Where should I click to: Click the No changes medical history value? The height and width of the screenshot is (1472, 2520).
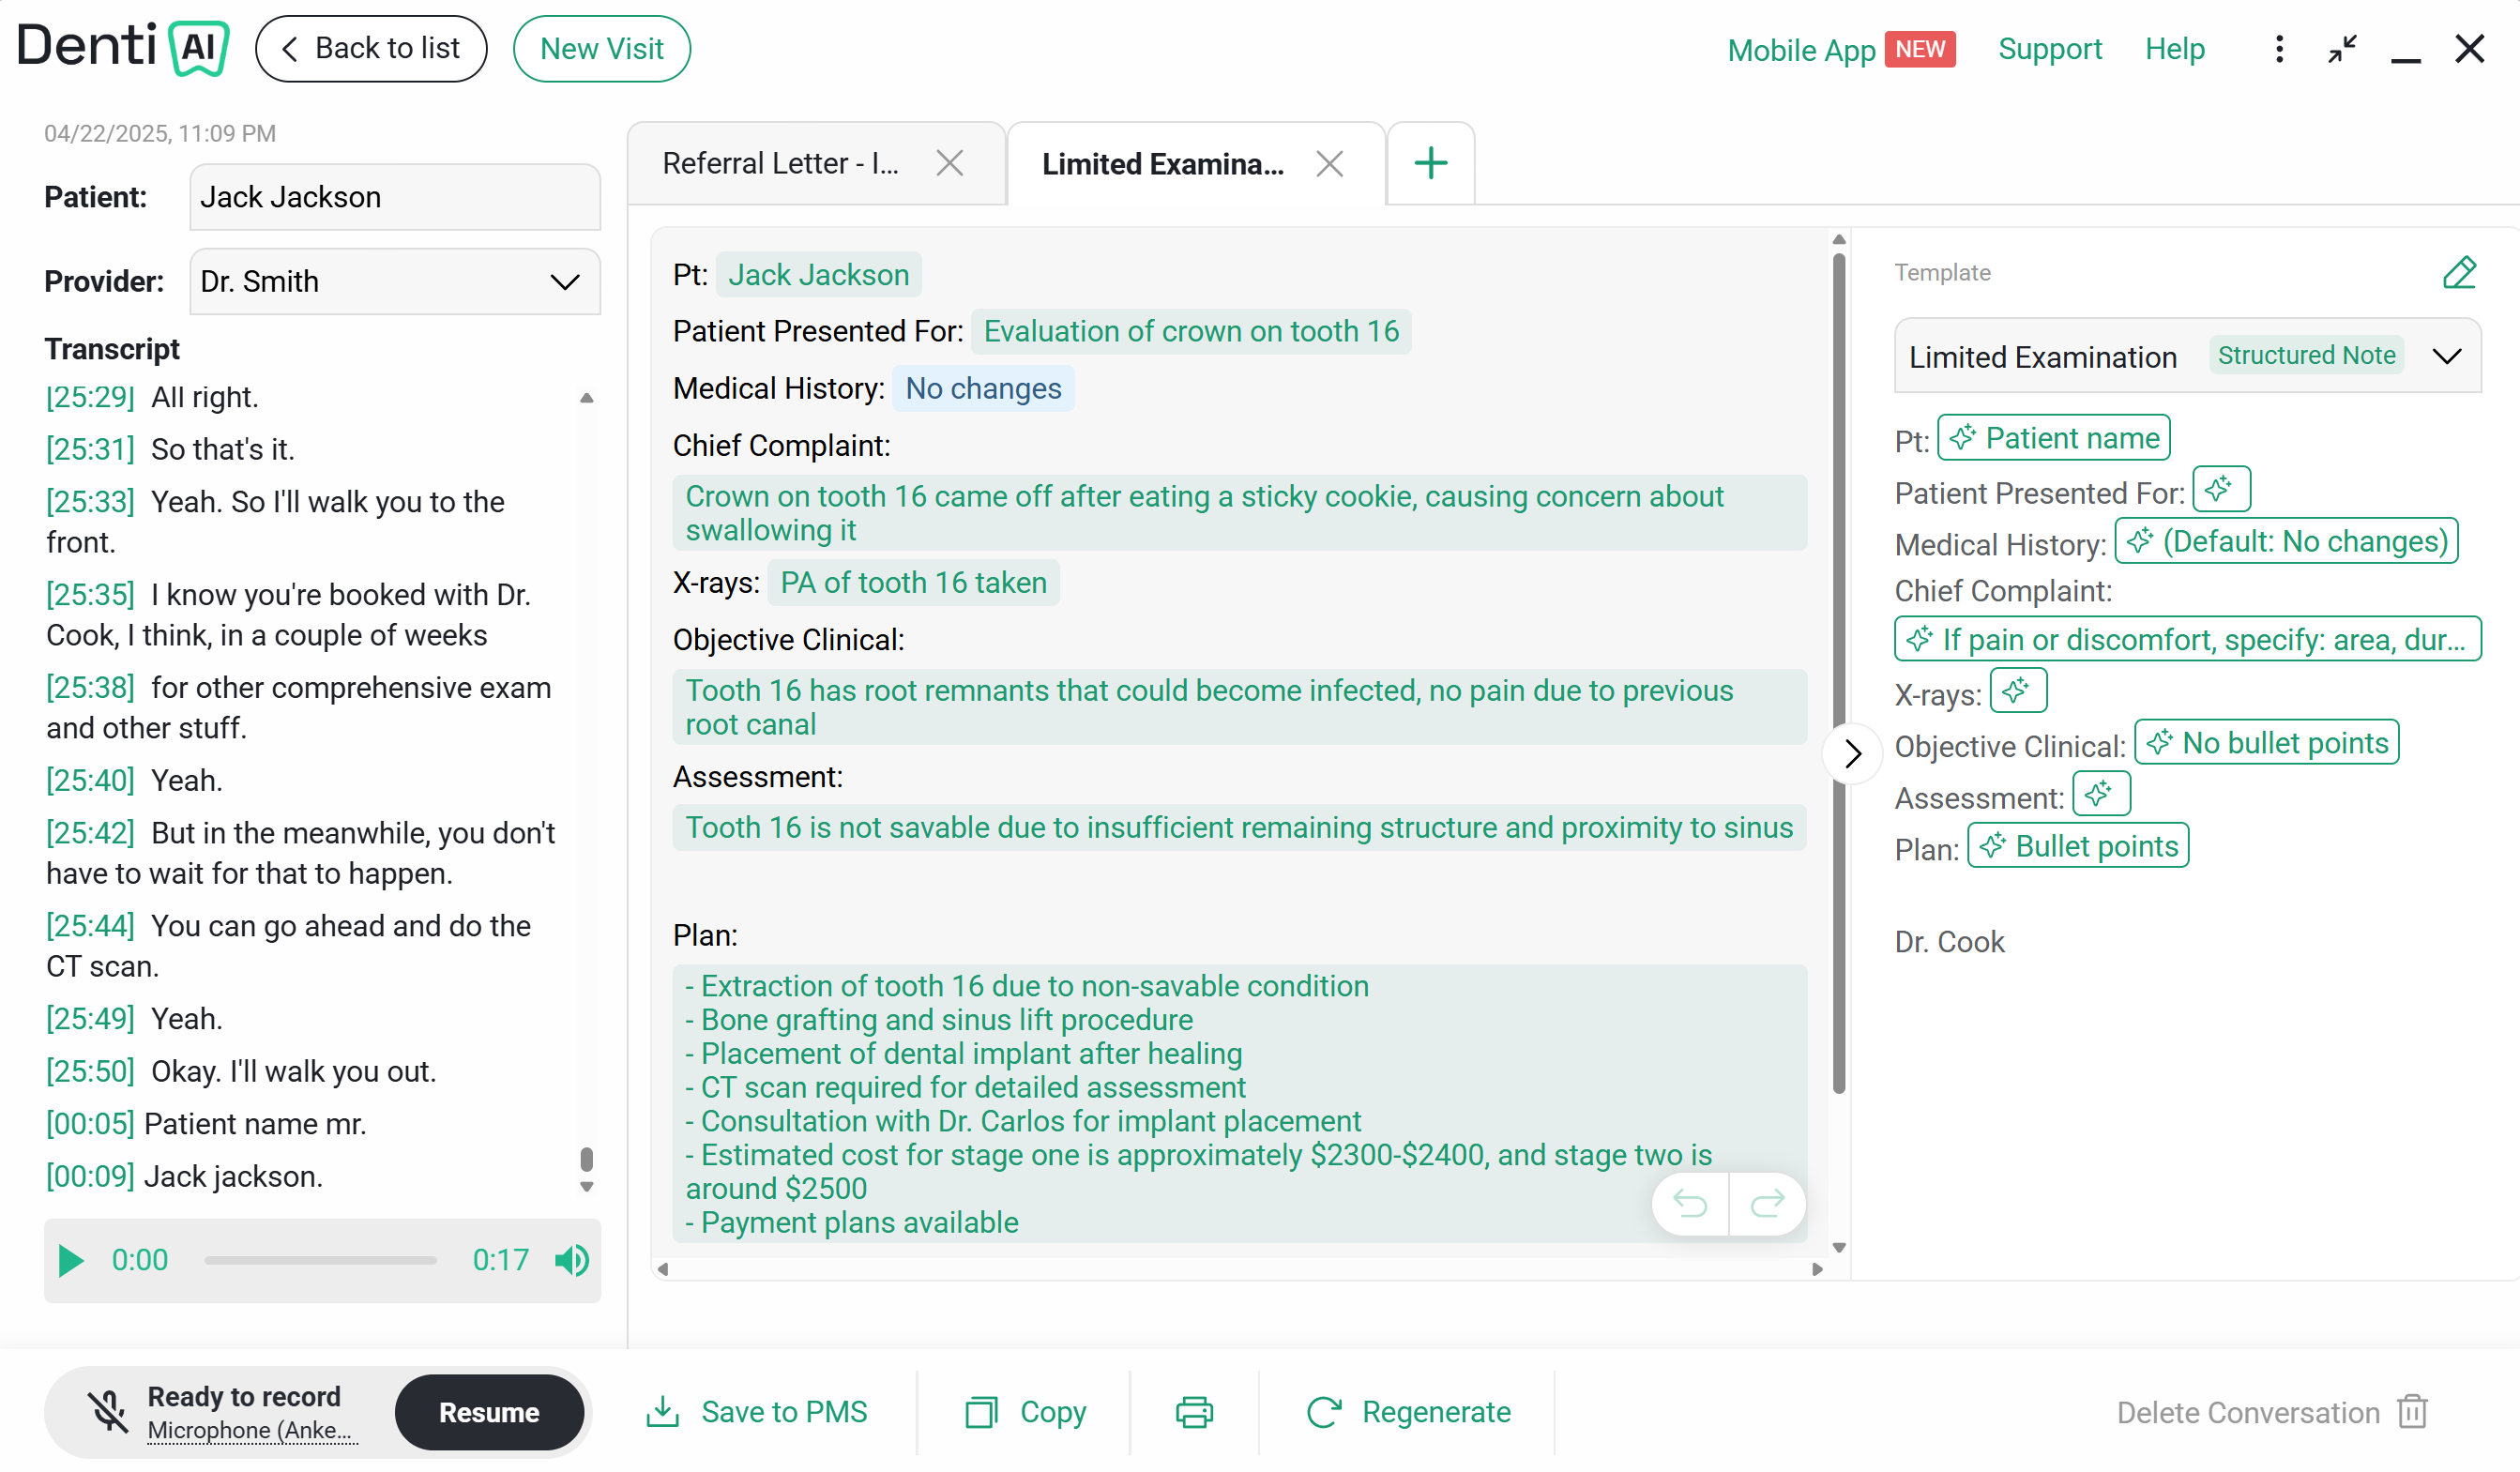point(983,388)
